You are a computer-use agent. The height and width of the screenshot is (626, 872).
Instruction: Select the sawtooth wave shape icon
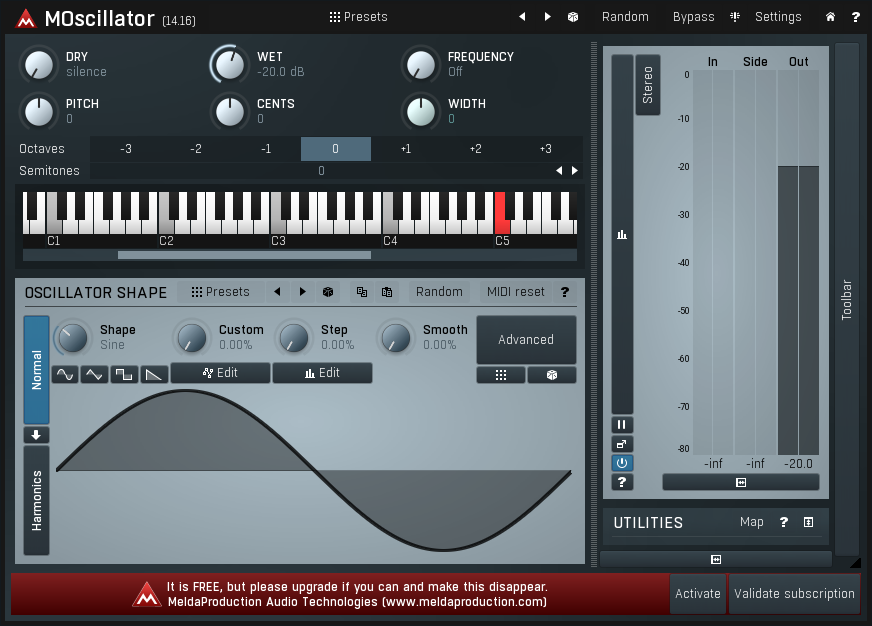153,374
